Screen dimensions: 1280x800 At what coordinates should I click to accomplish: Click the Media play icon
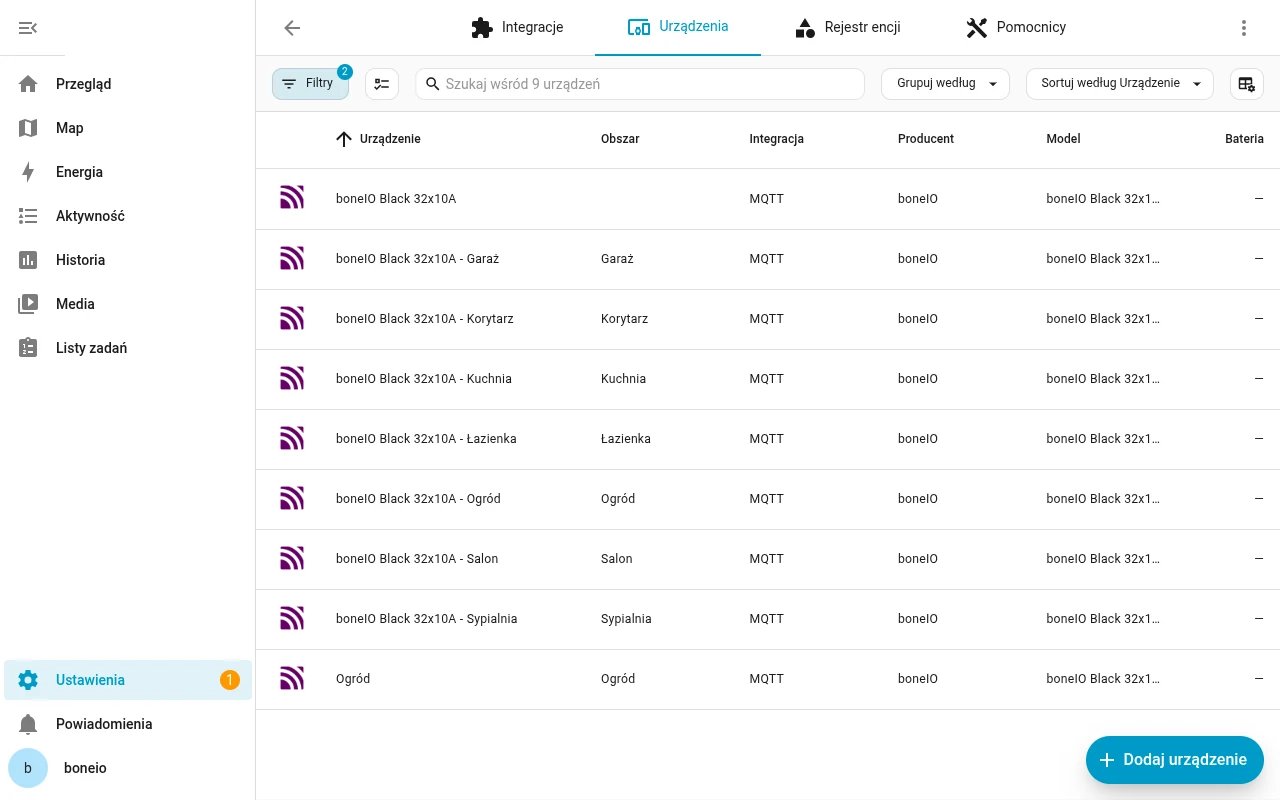(28, 304)
